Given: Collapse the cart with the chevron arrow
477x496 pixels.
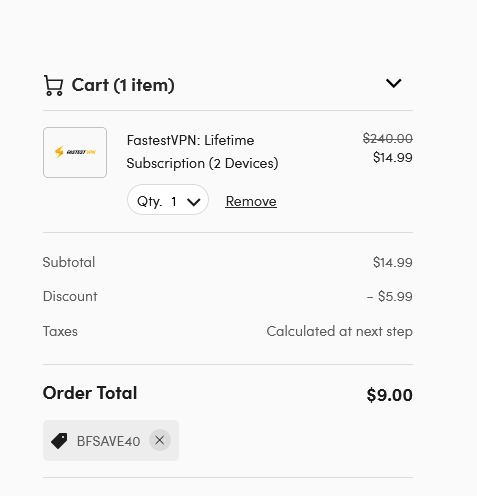Looking at the screenshot, I should click(x=393, y=83).
